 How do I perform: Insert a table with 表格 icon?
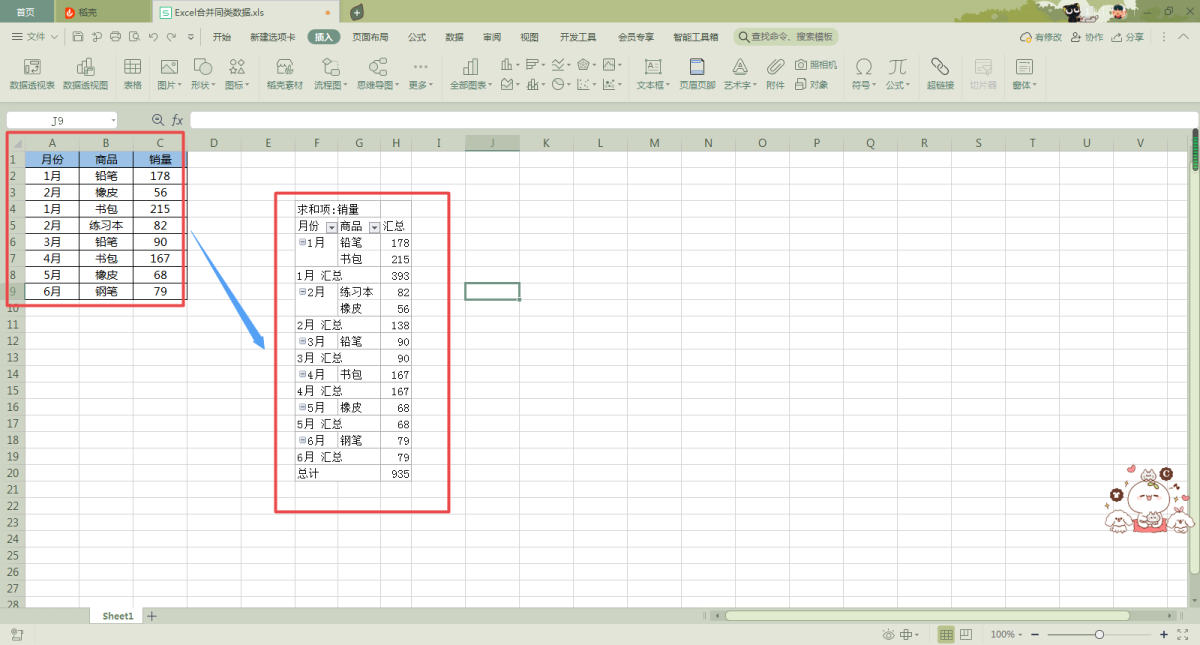(x=132, y=73)
